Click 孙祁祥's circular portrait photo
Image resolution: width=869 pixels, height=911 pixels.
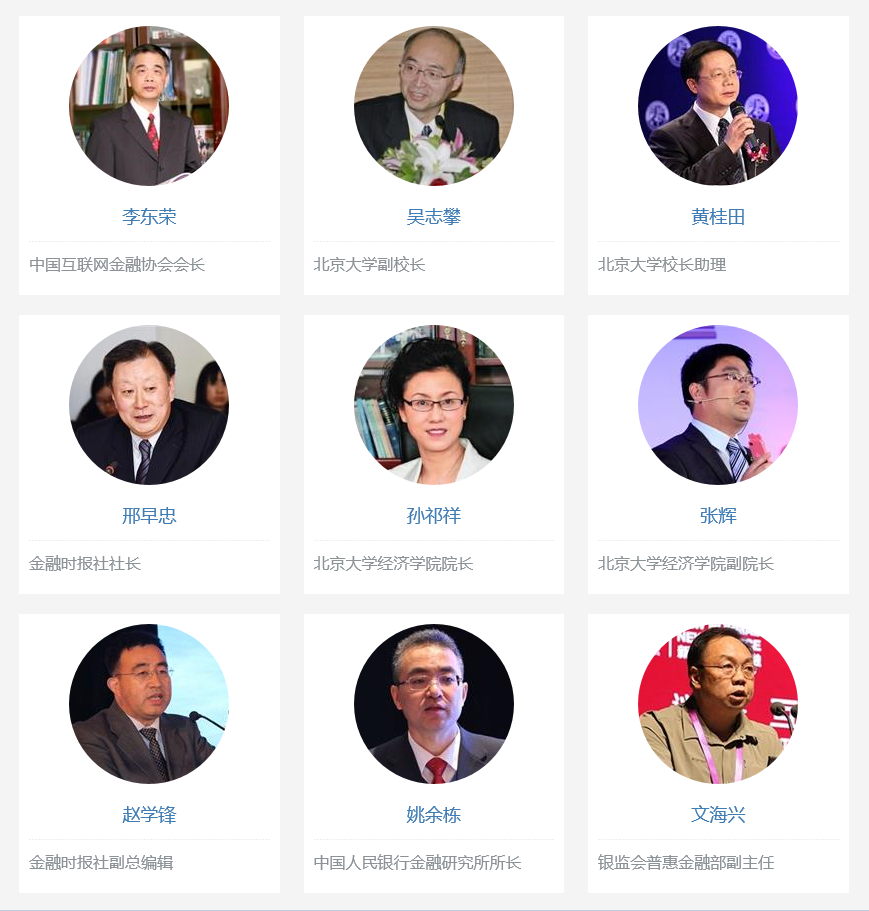[433, 405]
